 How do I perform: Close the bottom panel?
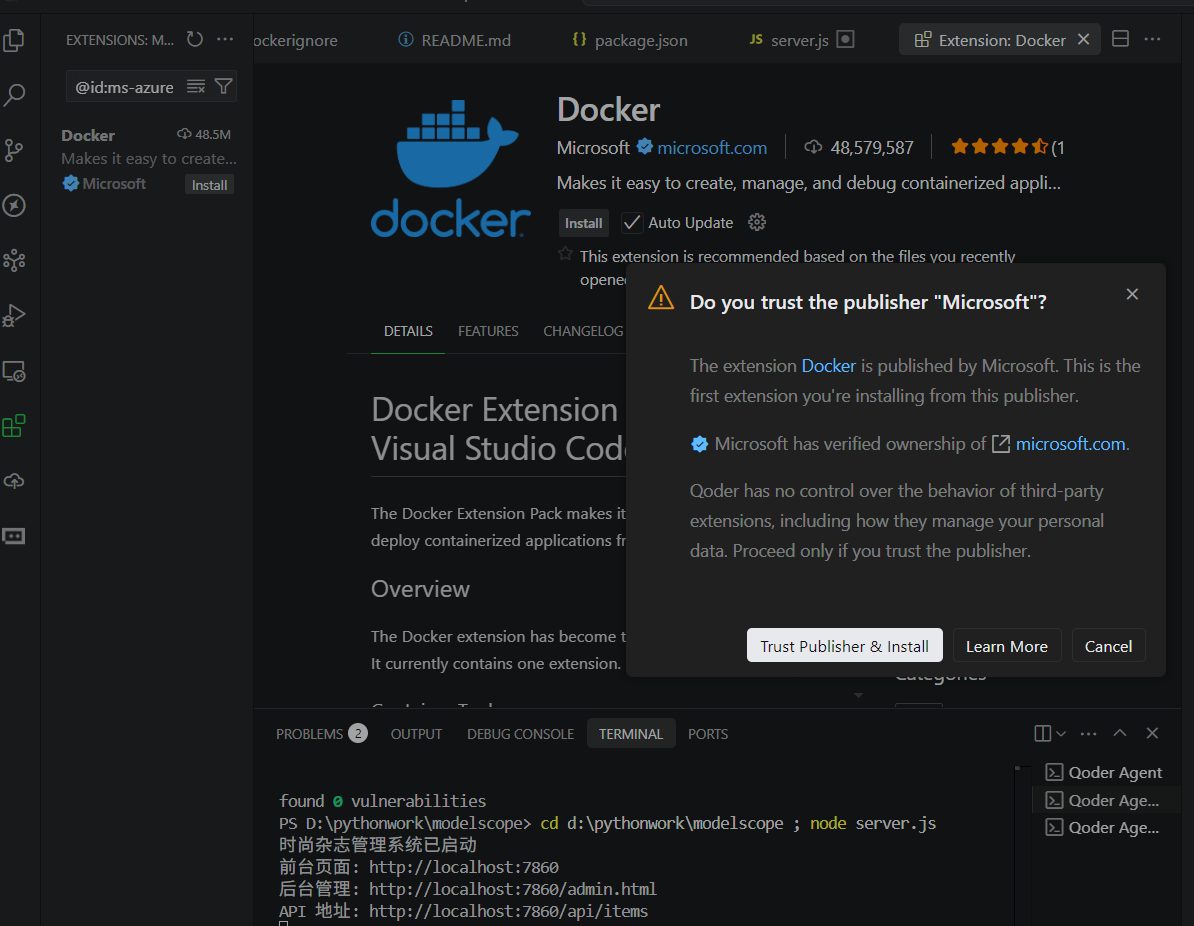[x=1152, y=733]
